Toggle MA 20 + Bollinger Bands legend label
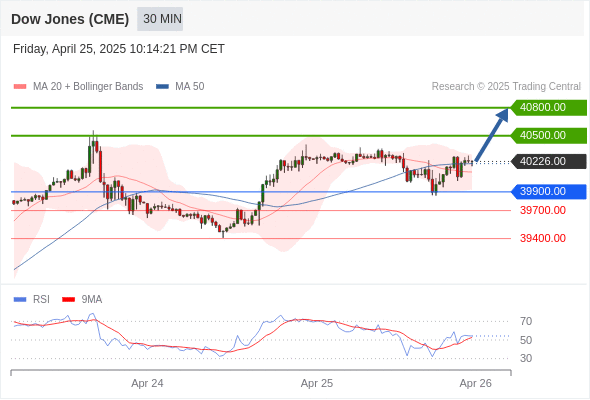The height and width of the screenshot is (400, 590). click(88, 87)
